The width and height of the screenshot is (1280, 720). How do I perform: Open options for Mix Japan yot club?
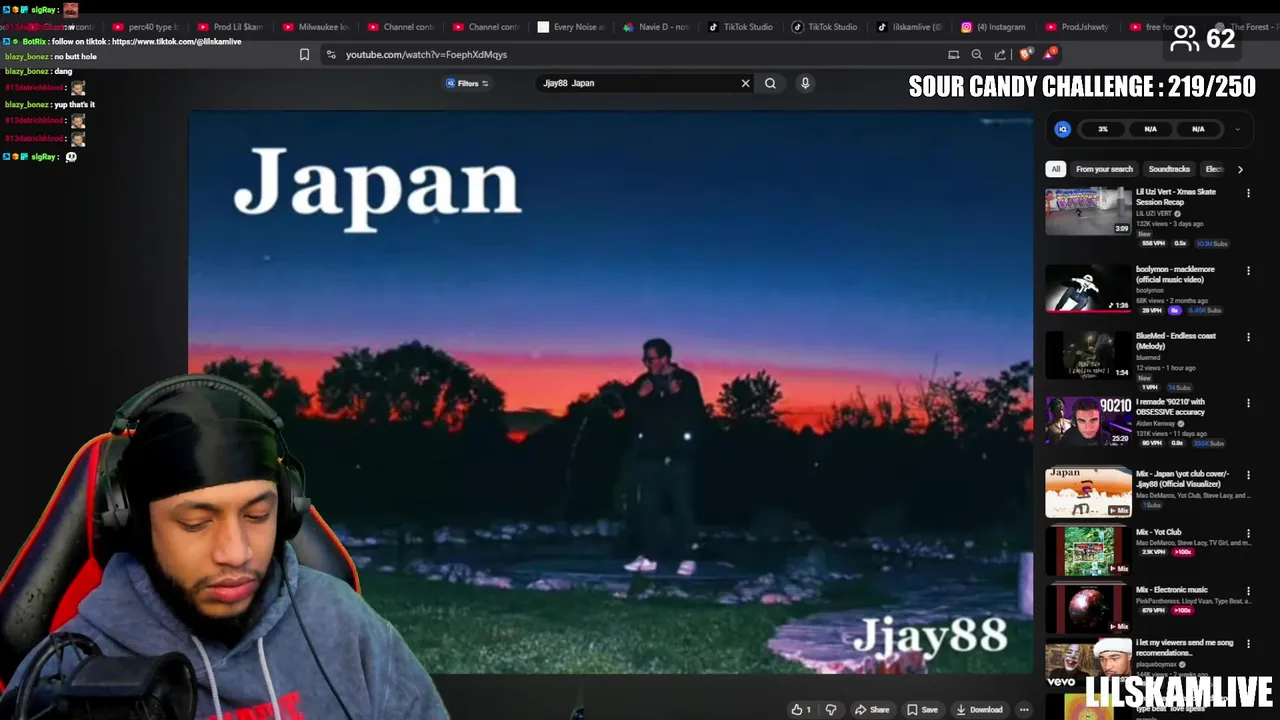pos(1248,474)
